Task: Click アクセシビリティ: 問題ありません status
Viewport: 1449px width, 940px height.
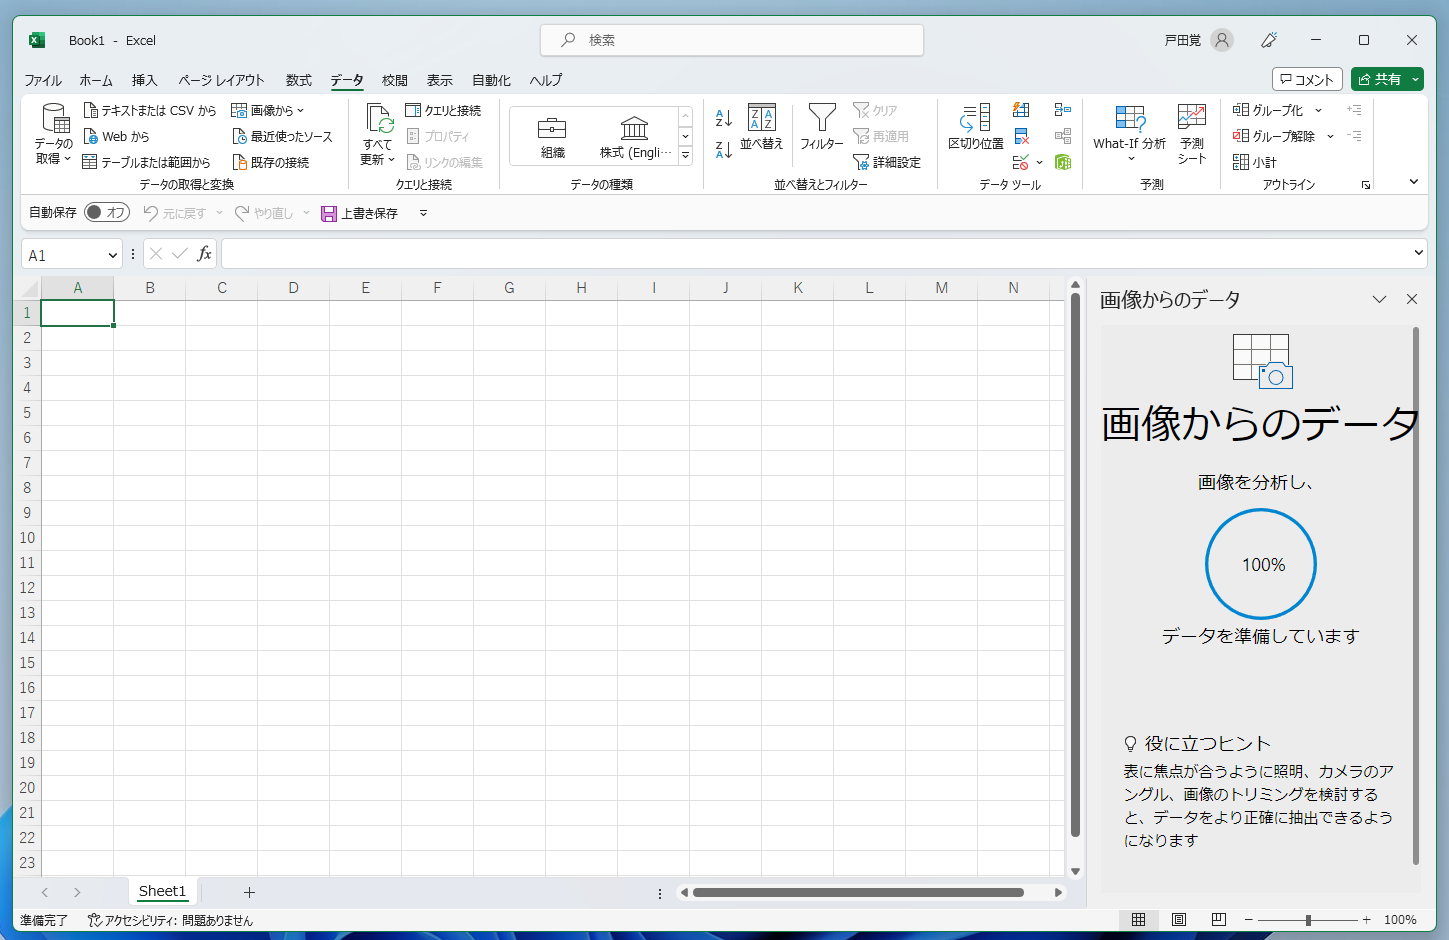Action: 171,920
